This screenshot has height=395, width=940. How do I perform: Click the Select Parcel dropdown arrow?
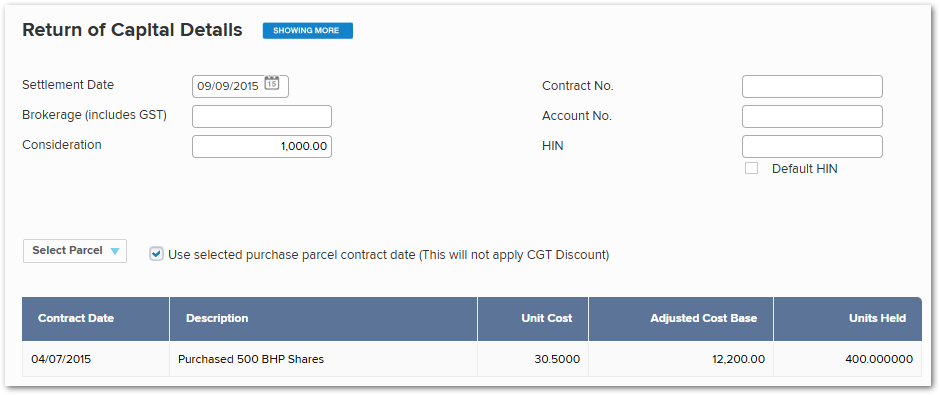pos(115,251)
